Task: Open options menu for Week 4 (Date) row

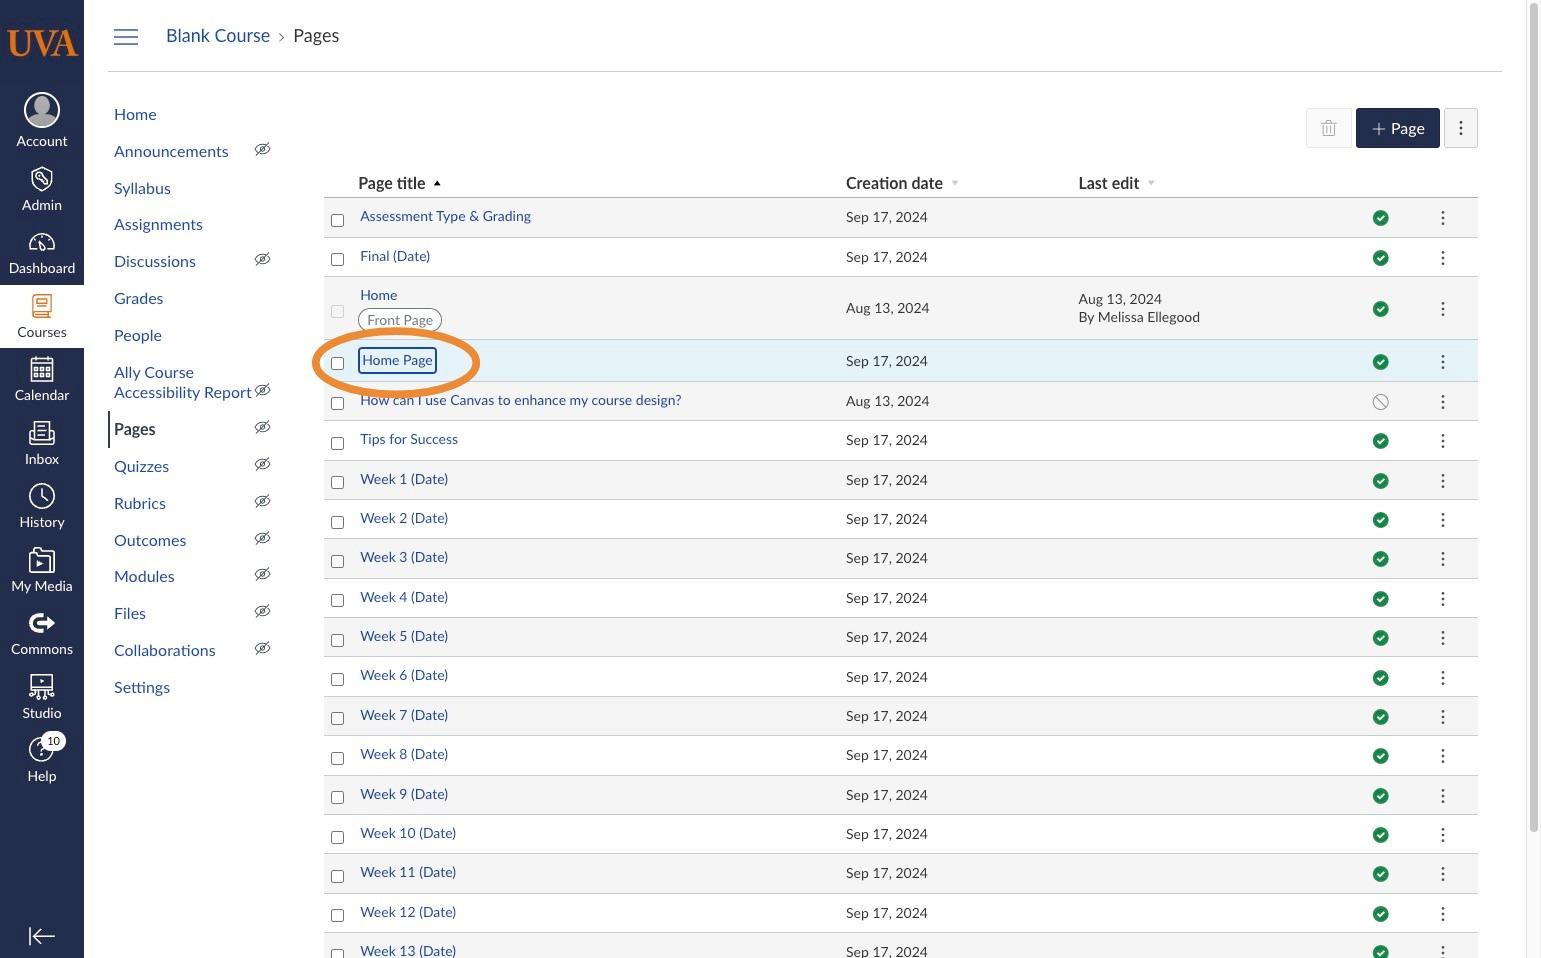Action: pyautogui.click(x=1443, y=599)
